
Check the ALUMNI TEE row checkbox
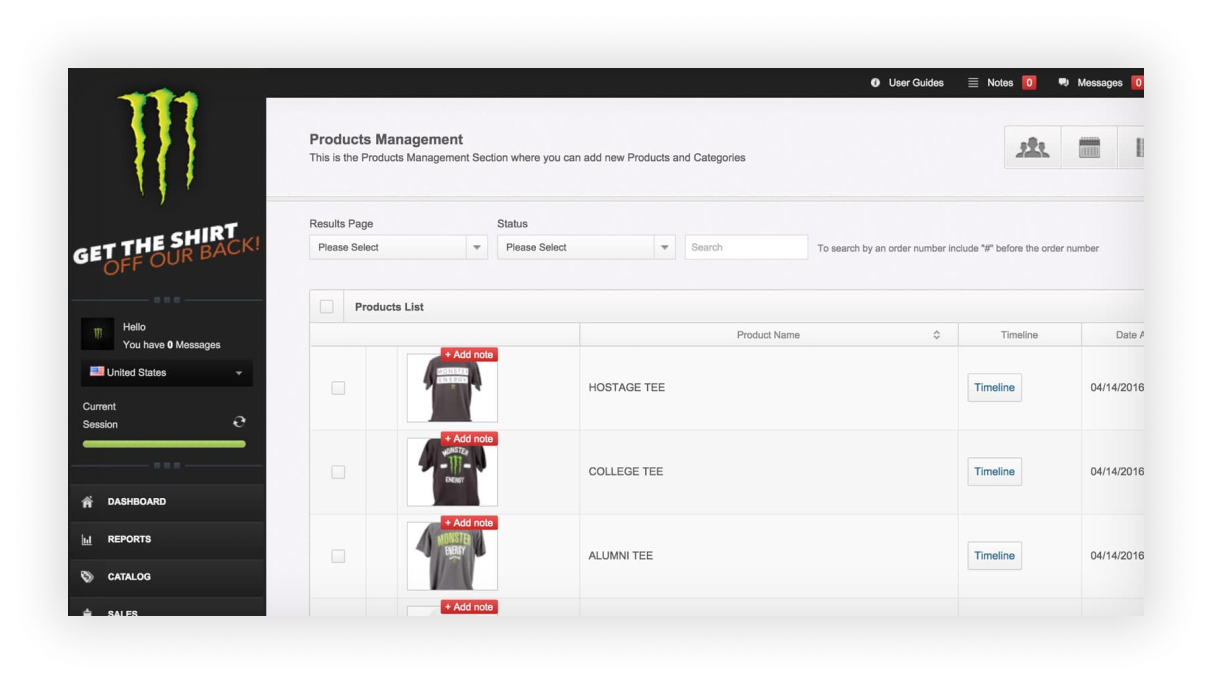[338, 556]
